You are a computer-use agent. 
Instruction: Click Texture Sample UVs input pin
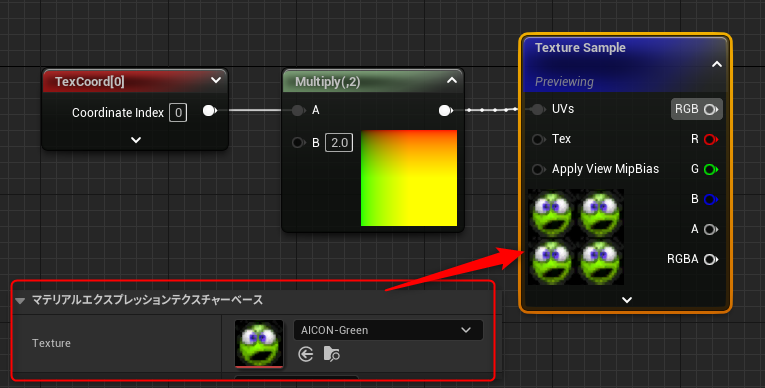click(x=538, y=109)
